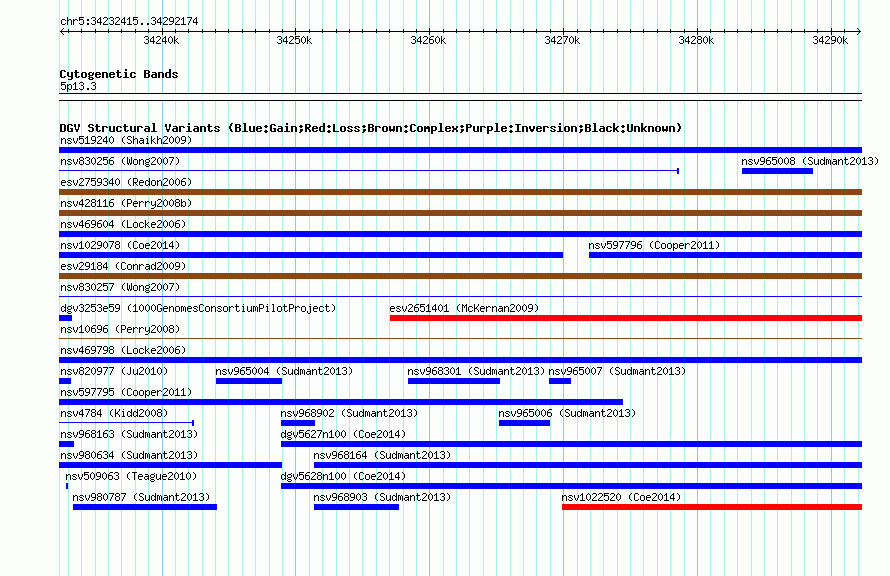This screenshot has height=576, width=890.
Task: Click the nsv4784 (Kidd2008) label
Action: tap(114, 413)
